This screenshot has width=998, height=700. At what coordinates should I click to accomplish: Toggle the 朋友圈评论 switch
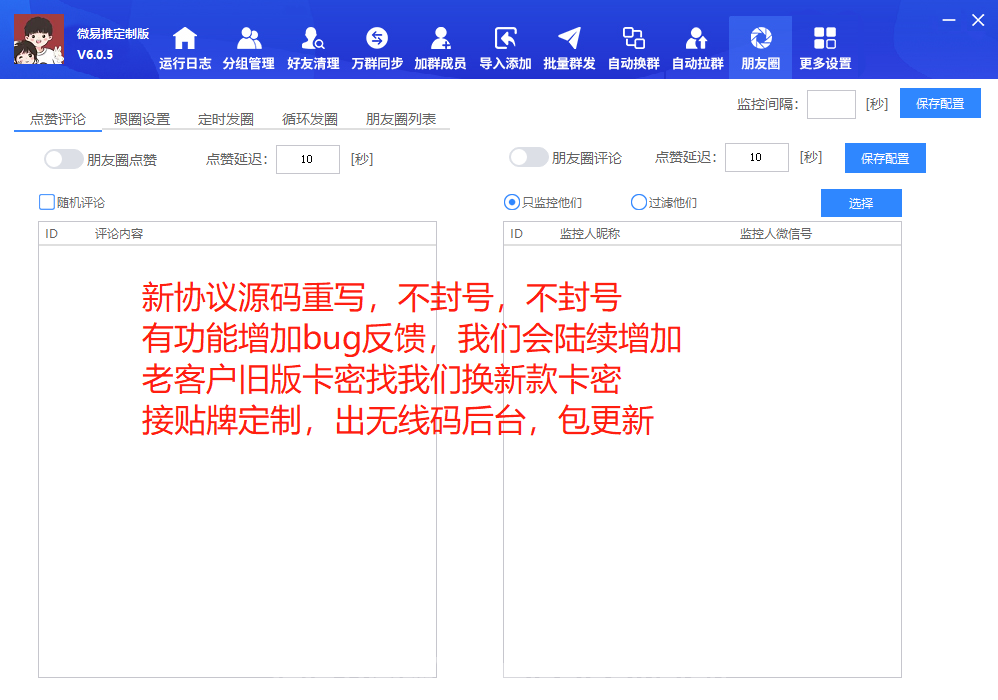[x=528, y=157]
